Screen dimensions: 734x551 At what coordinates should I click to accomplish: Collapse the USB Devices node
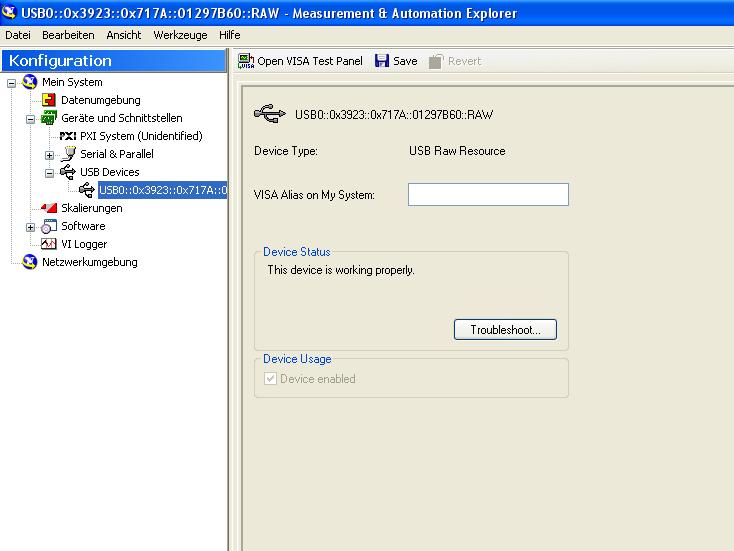pos(49,173)
